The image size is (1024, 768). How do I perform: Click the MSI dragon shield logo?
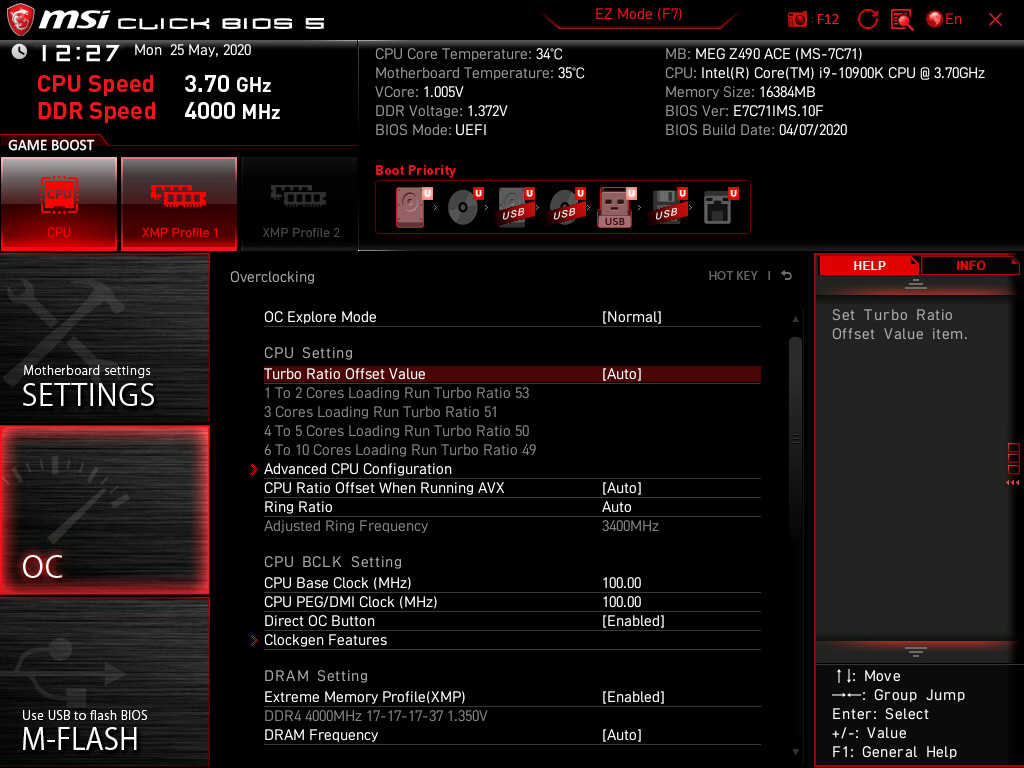pyautogui.click(x=20, y=19)
